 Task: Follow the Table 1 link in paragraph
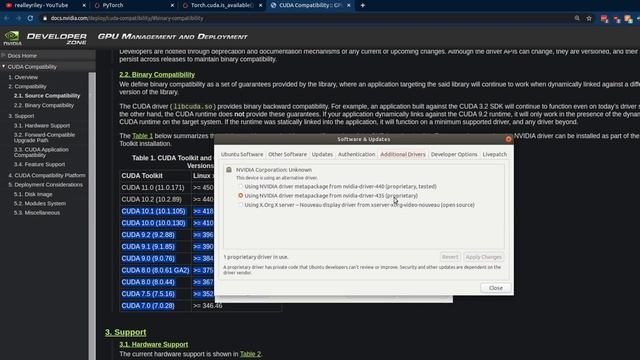pos(142,136)
